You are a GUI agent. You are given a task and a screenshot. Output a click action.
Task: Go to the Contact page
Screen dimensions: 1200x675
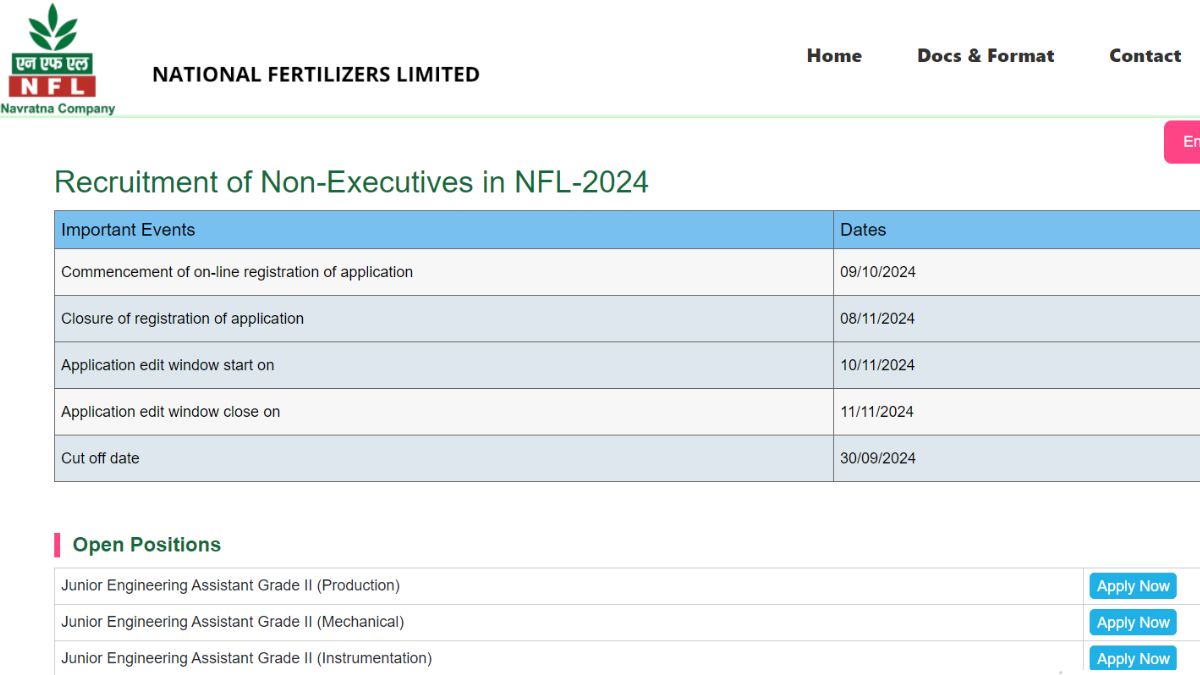coord(1145,56)
